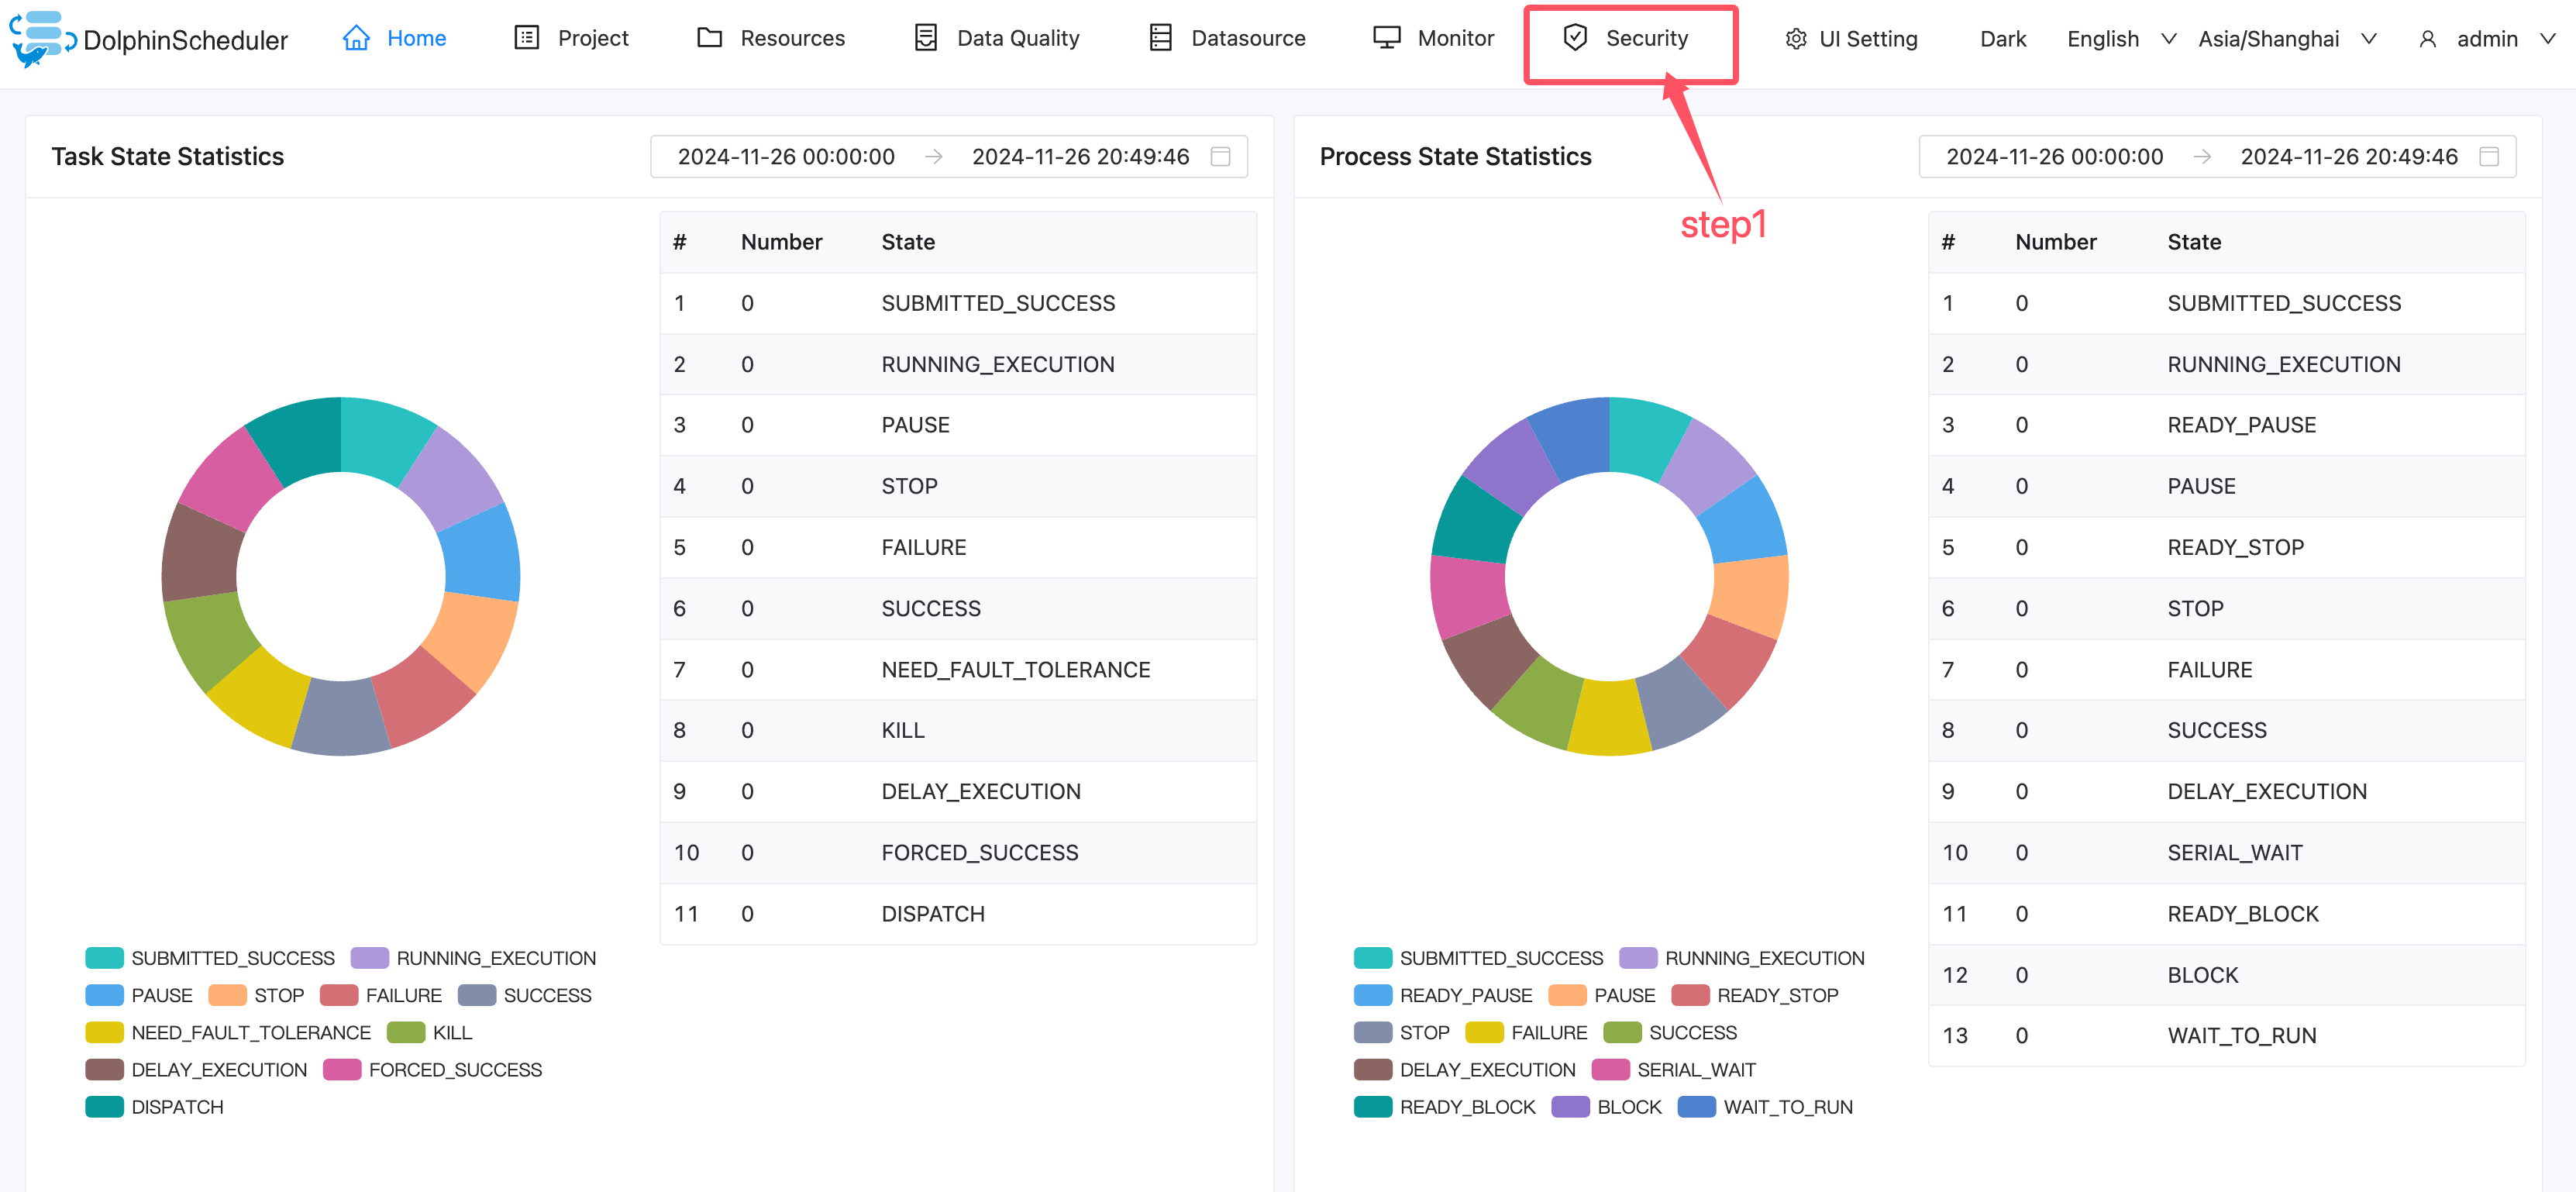Viewport: 2576px width, 1192px height.
Task: Click the Resources folder icon
Action: (709, 38)
